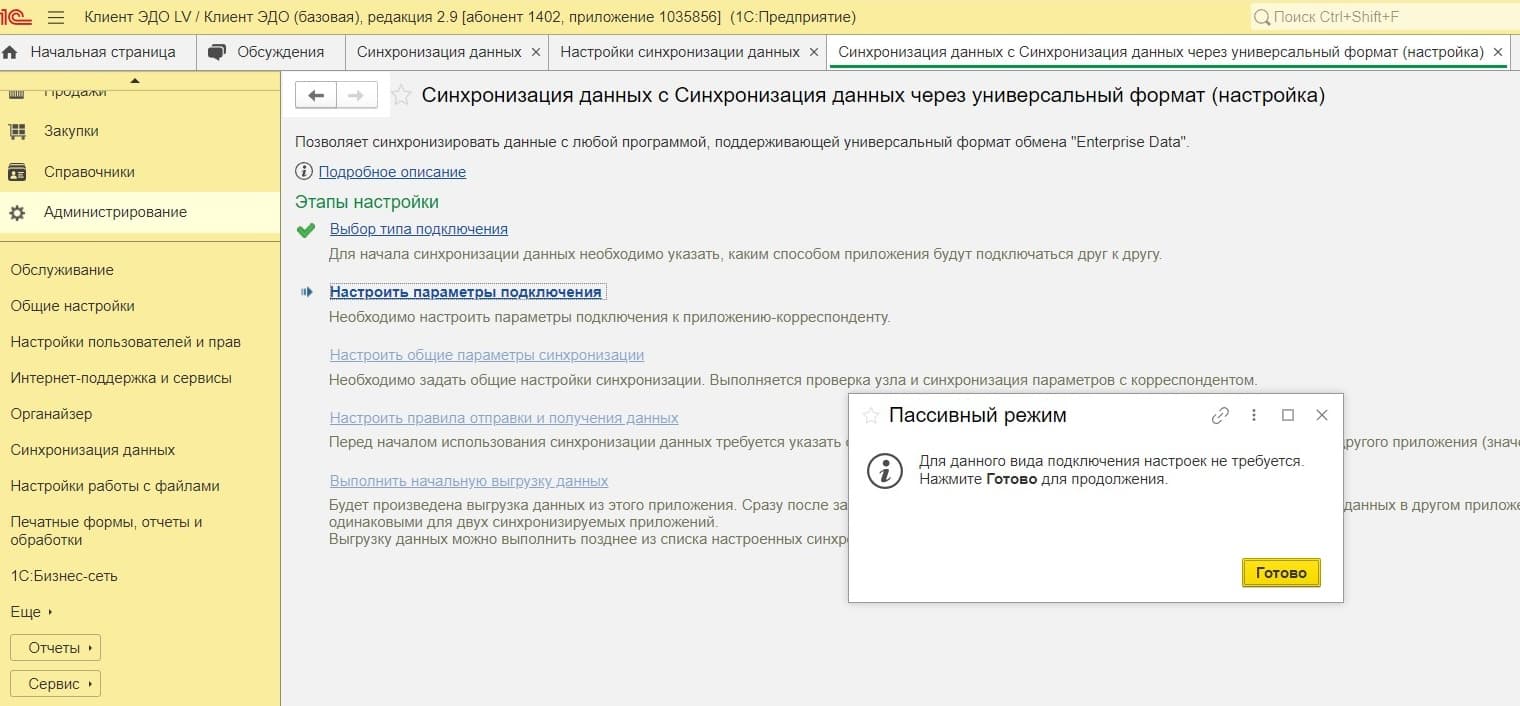
Task: Click the forward navigation arrow
Action: [355, 95]
